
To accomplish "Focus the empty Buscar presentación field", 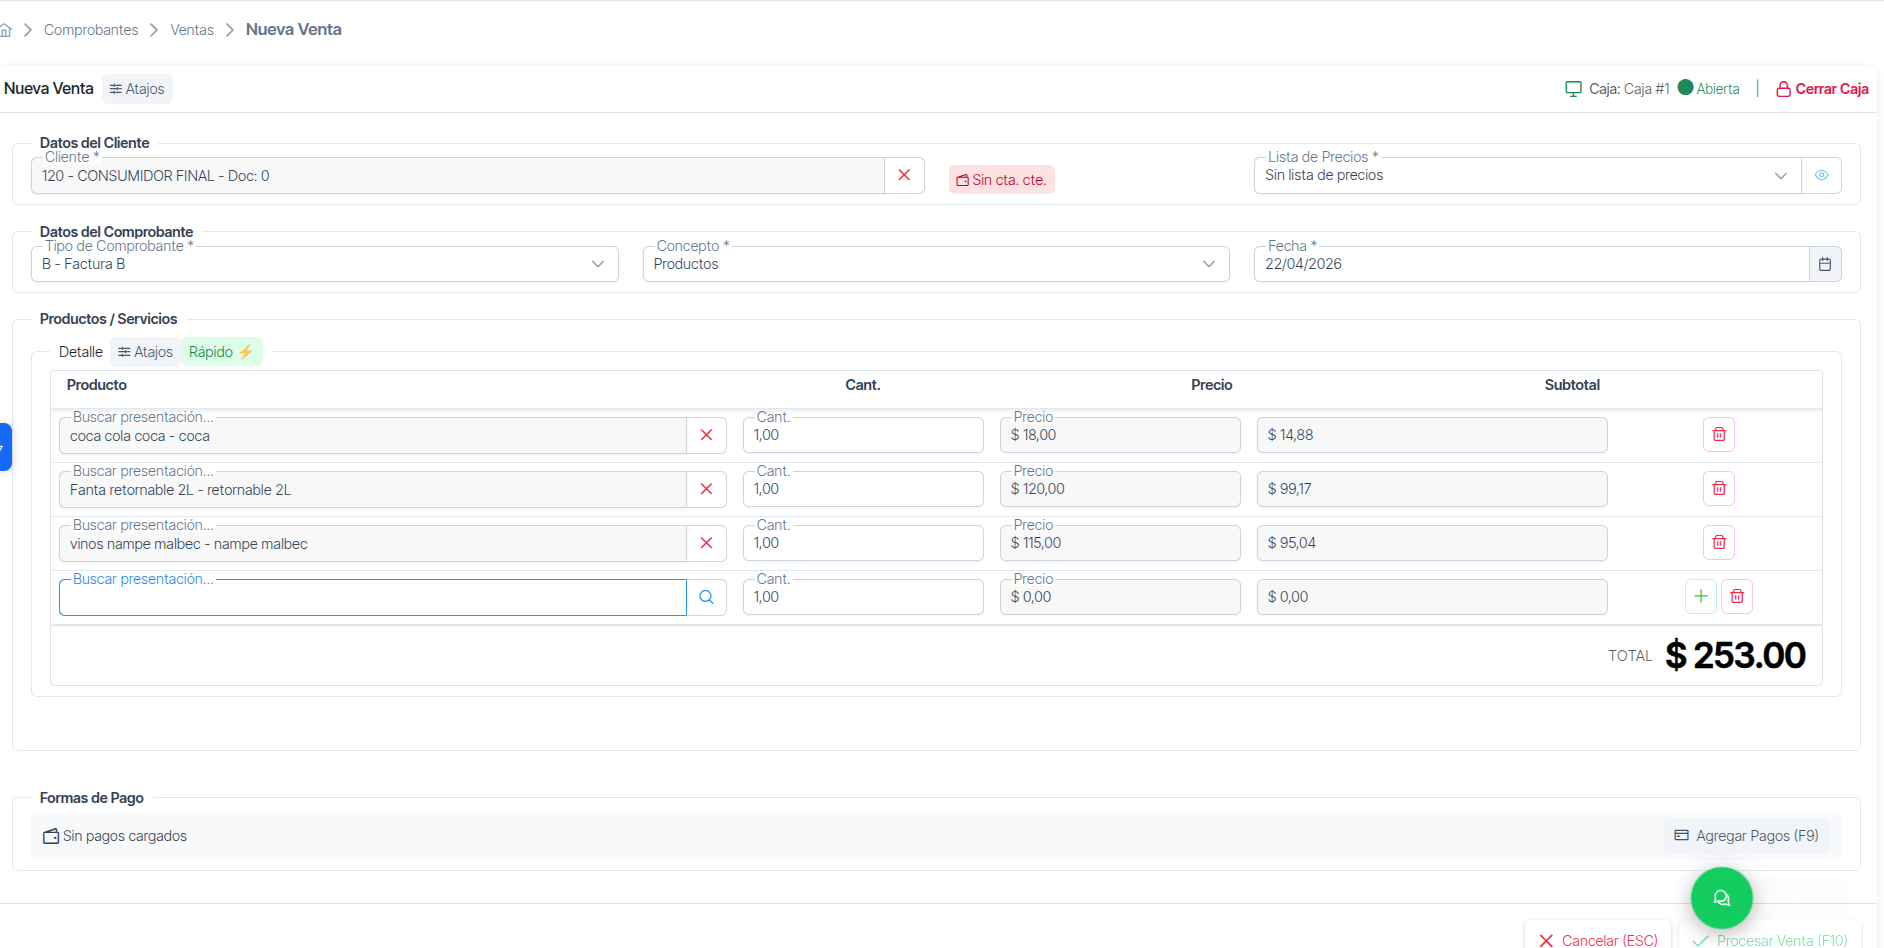I will coord(372,598).
